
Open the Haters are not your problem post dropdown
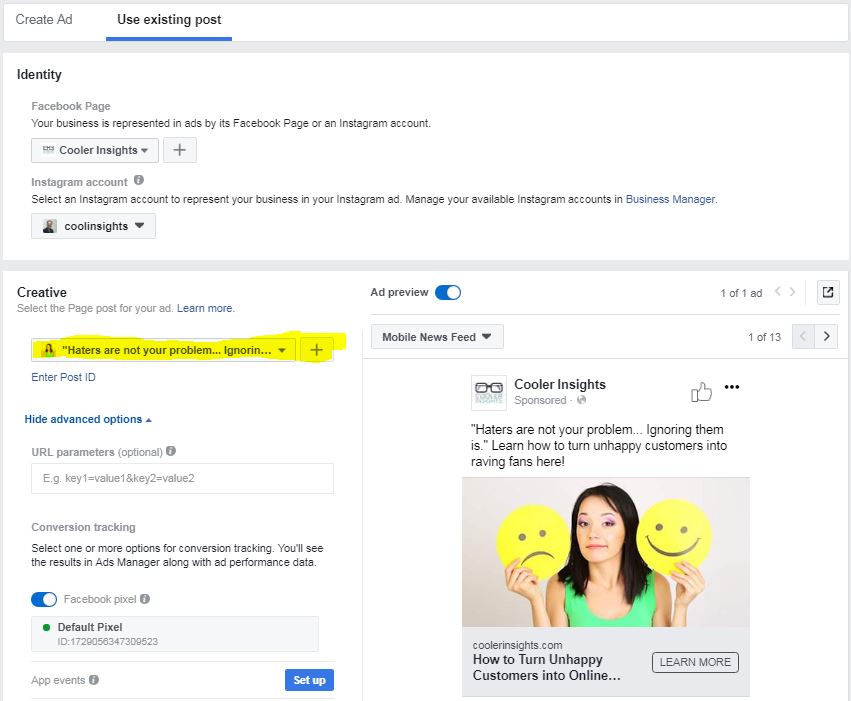(x=163, y=350)
